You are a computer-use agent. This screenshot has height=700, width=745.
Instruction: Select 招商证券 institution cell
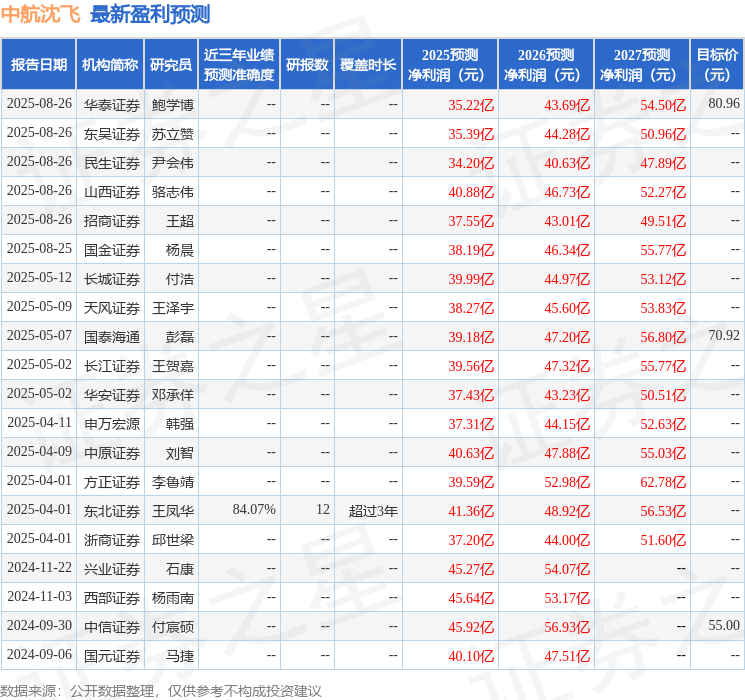[x=112, y=221]
